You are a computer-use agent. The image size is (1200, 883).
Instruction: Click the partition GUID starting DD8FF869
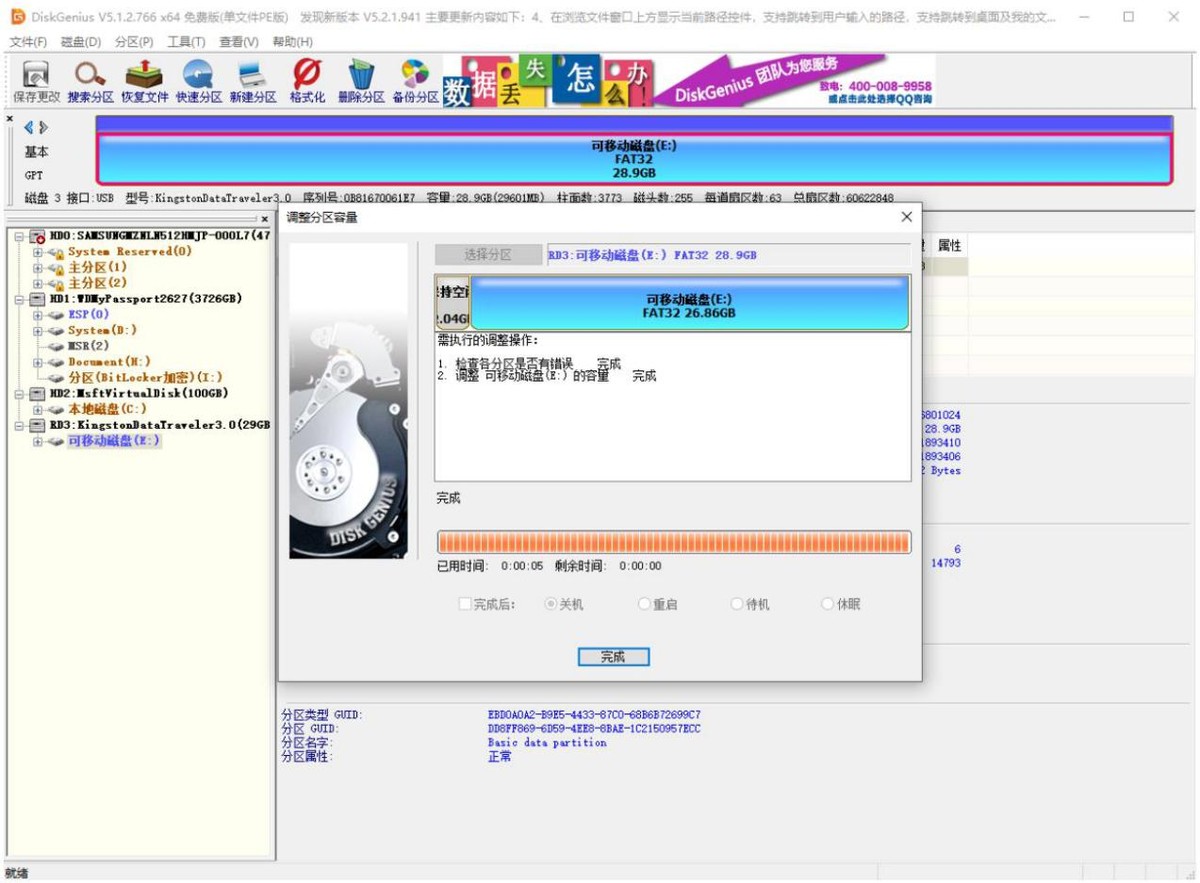594,729
